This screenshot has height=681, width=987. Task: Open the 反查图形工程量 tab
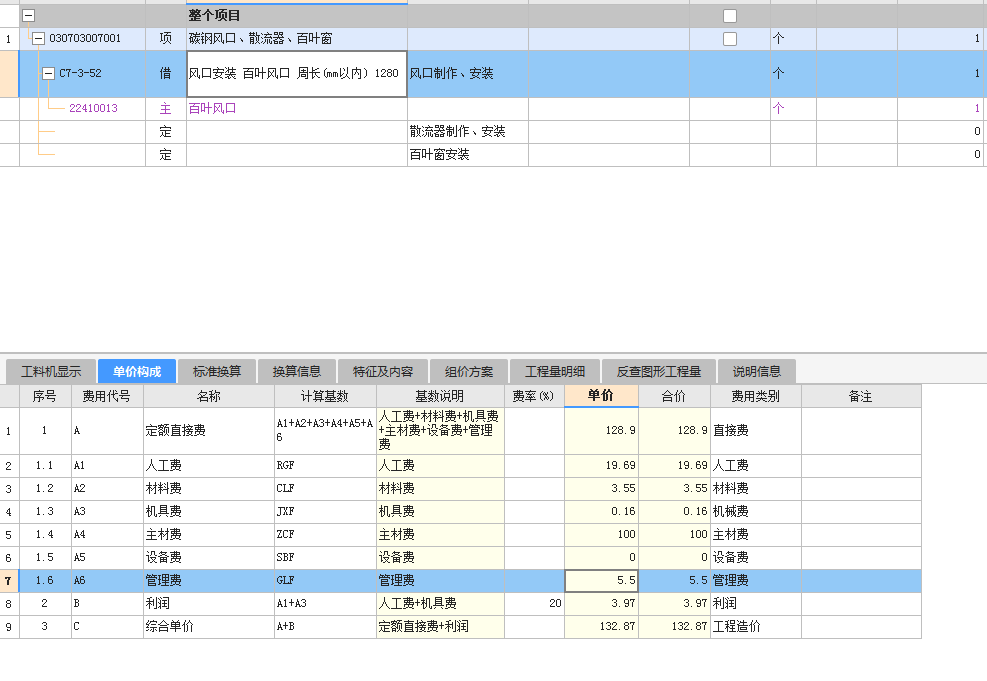click(658, 371)
